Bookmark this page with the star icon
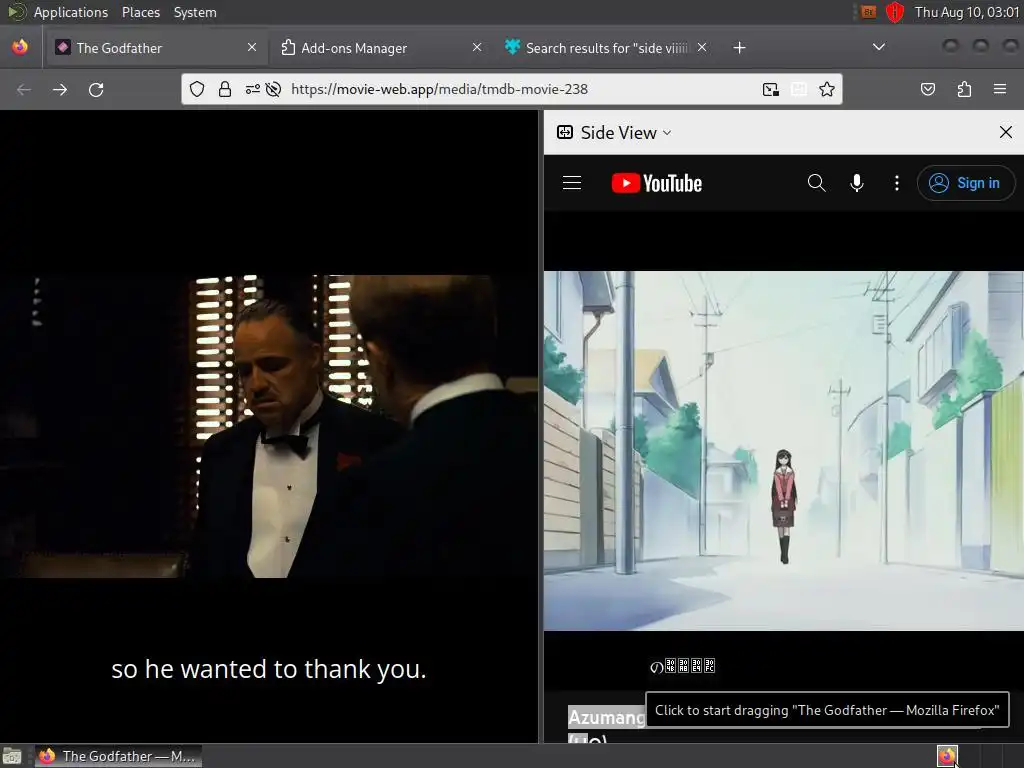This screenshot has height=768, width=1024. (827, 89)
